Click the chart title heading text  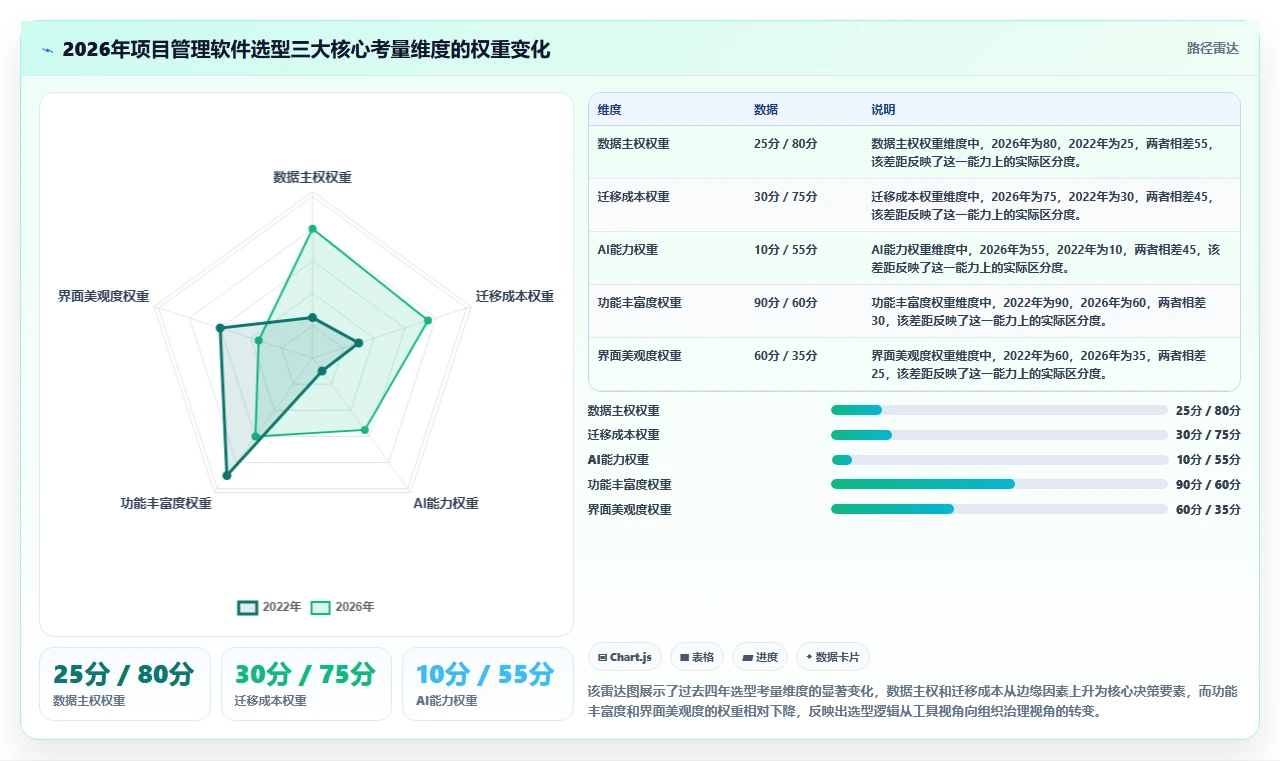click(x=306, y=50)
